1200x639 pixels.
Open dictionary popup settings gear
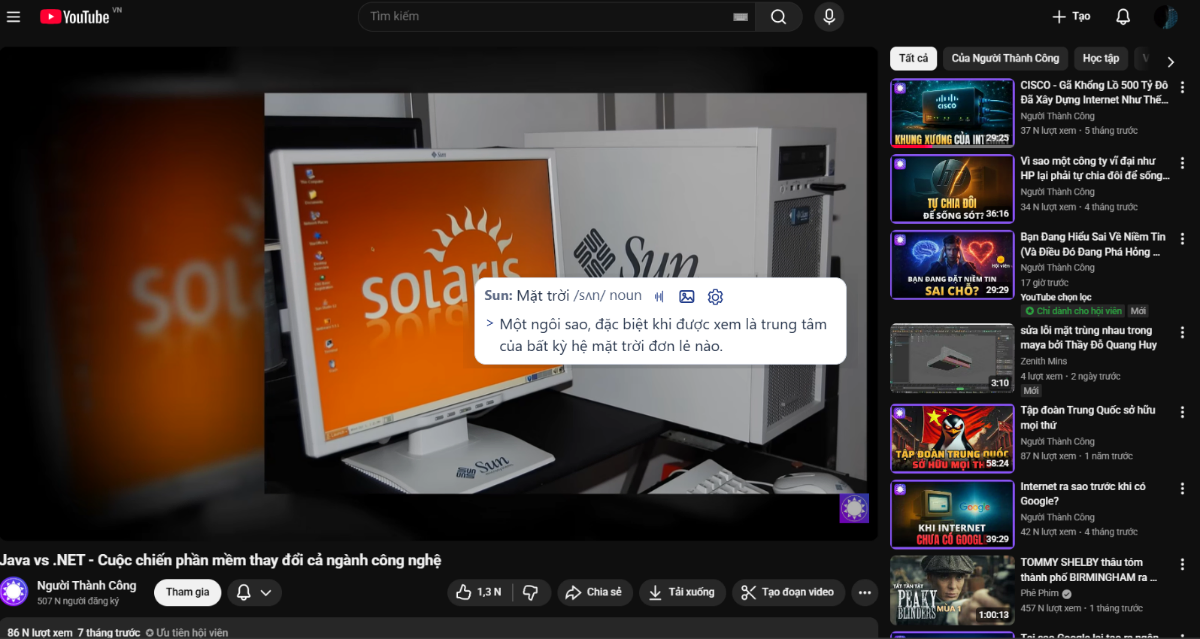point(715,296)
